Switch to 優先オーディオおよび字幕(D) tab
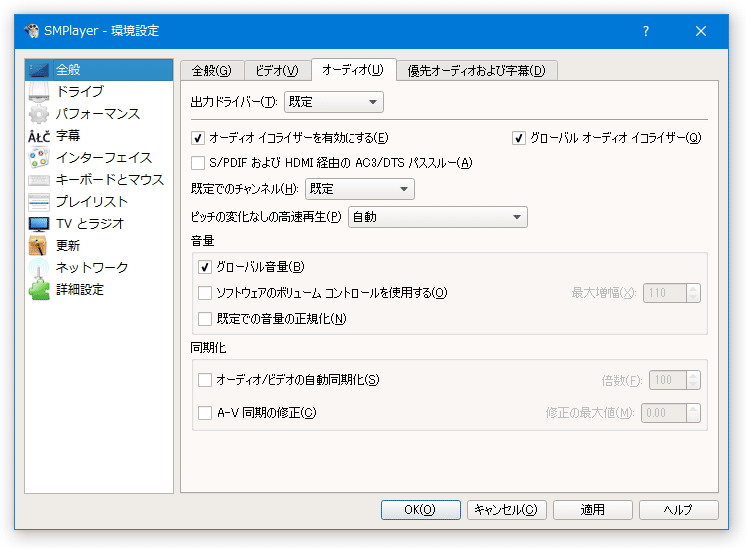Screen dimensions: 746x548 click(477, 71)
